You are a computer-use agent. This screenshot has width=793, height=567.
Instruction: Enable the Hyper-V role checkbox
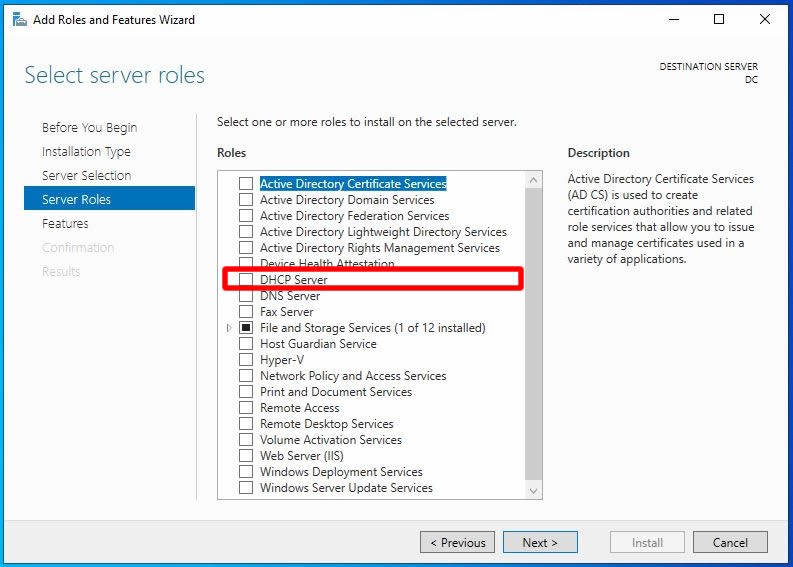coord(246,360)
